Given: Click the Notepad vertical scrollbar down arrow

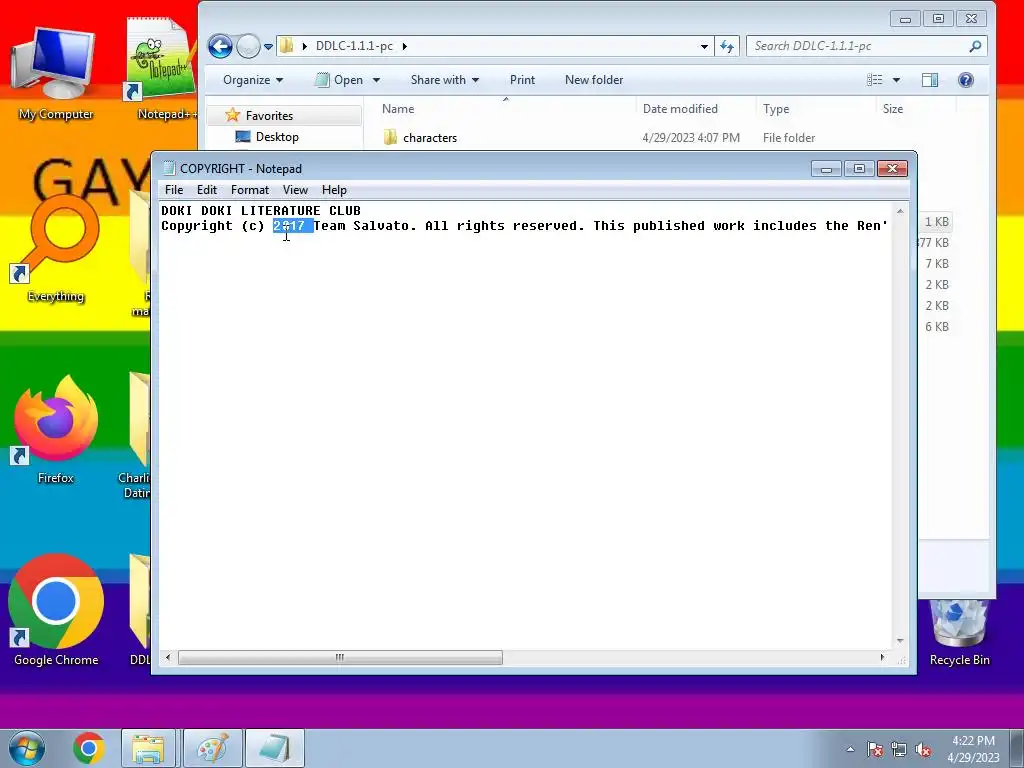Looking at the screenshot, I should [900, 641].
